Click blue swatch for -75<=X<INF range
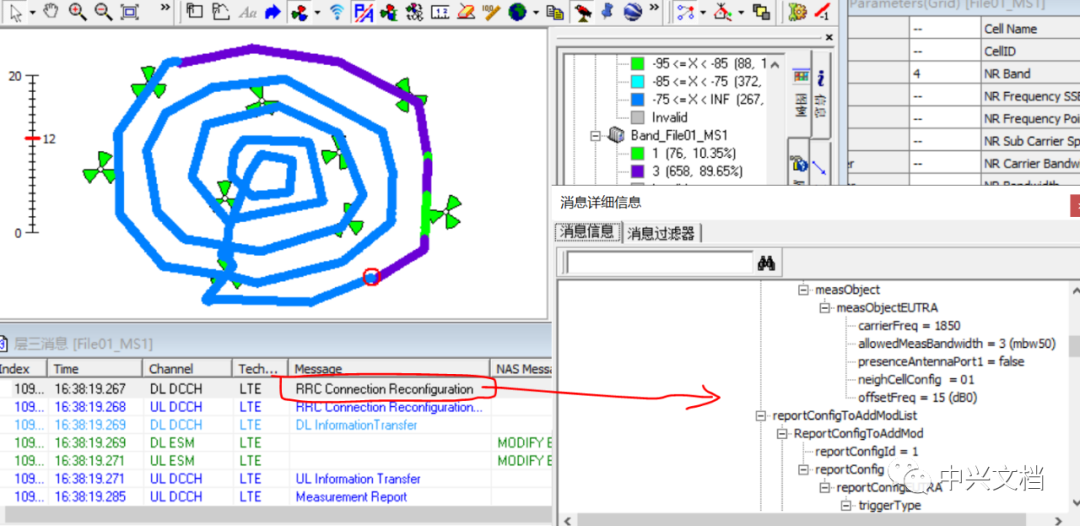 pyautogui.click(x=638, y=99)
